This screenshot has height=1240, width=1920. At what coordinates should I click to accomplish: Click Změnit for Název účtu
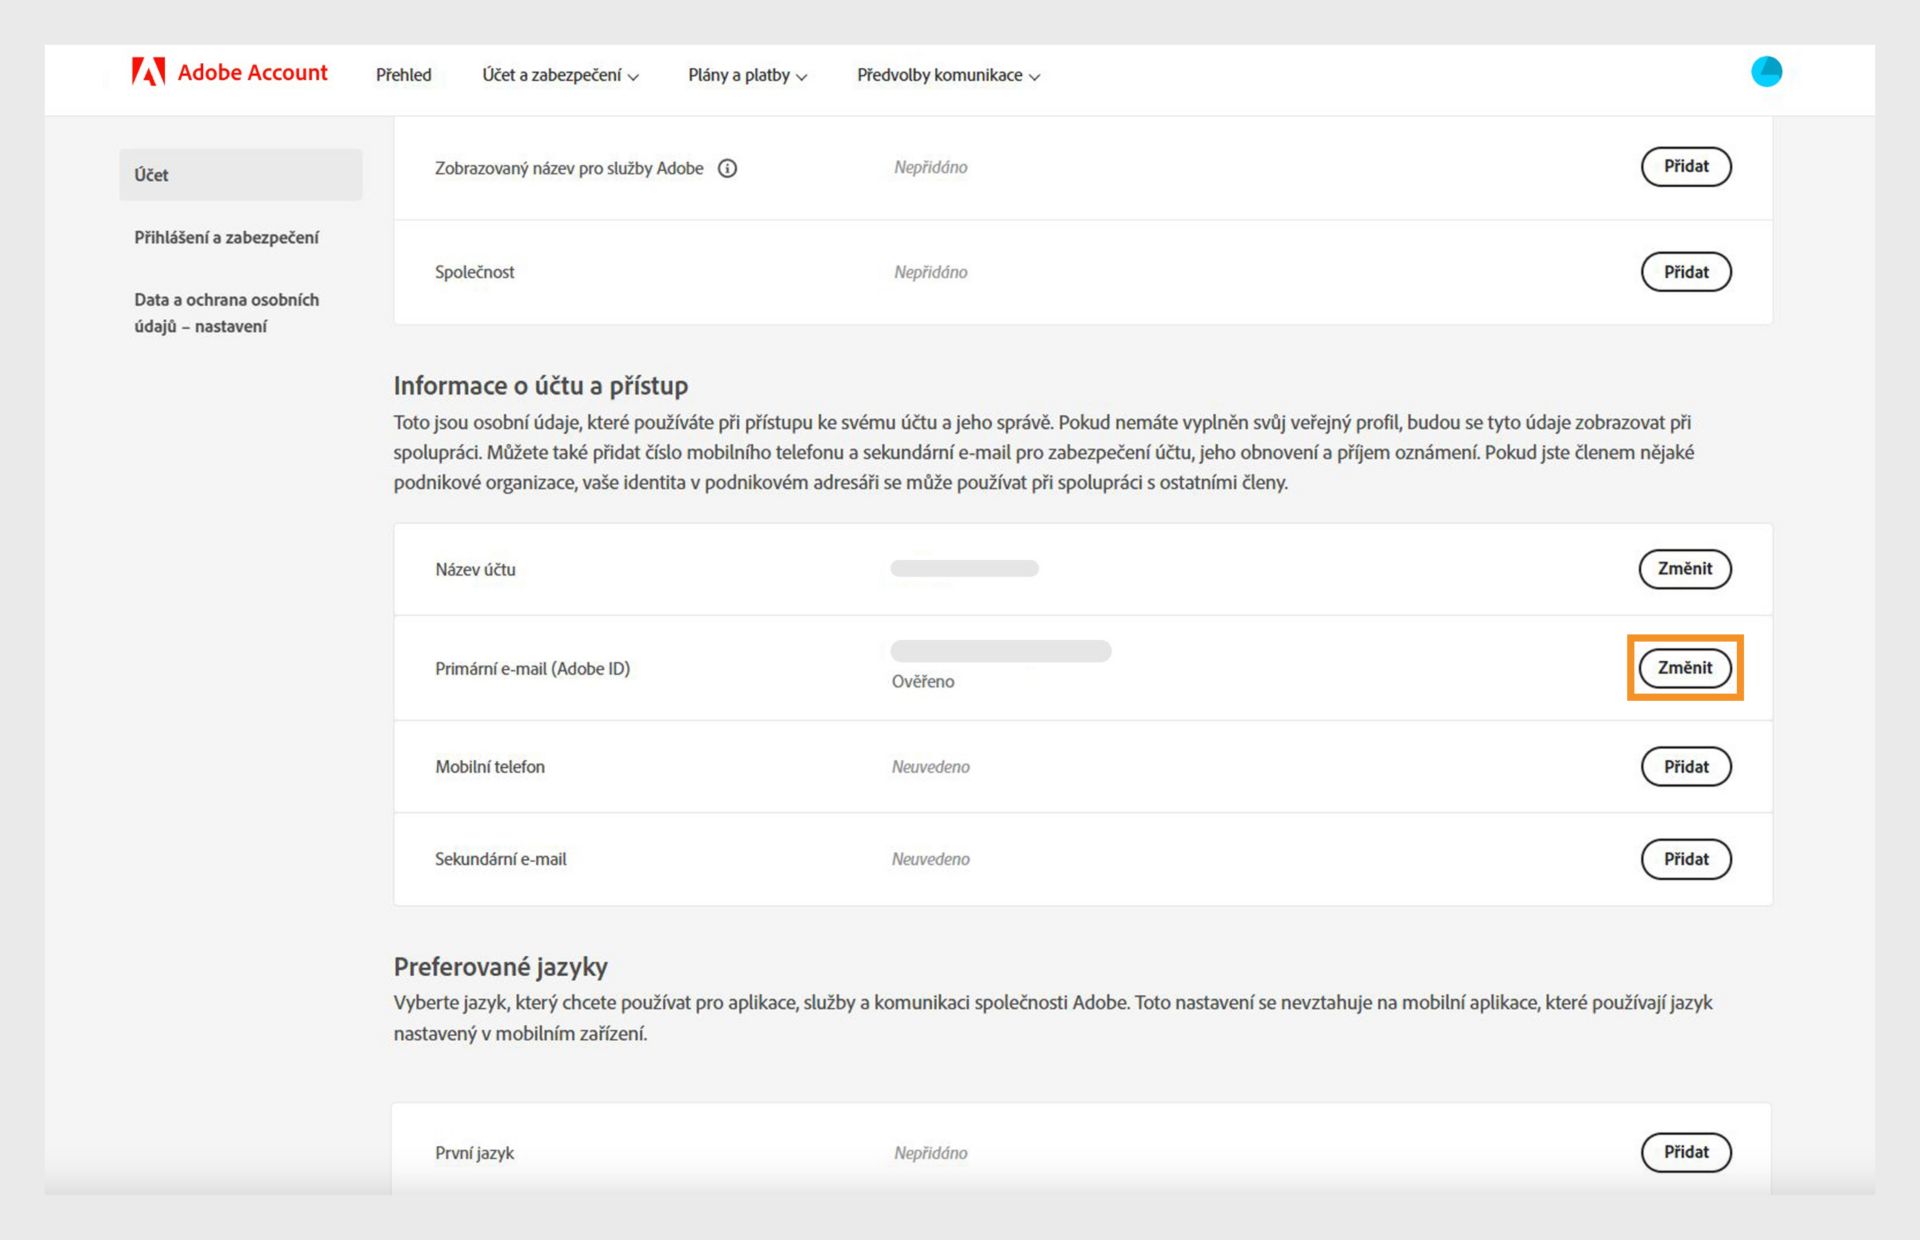pyautogui.click(x=1684, y=569)
